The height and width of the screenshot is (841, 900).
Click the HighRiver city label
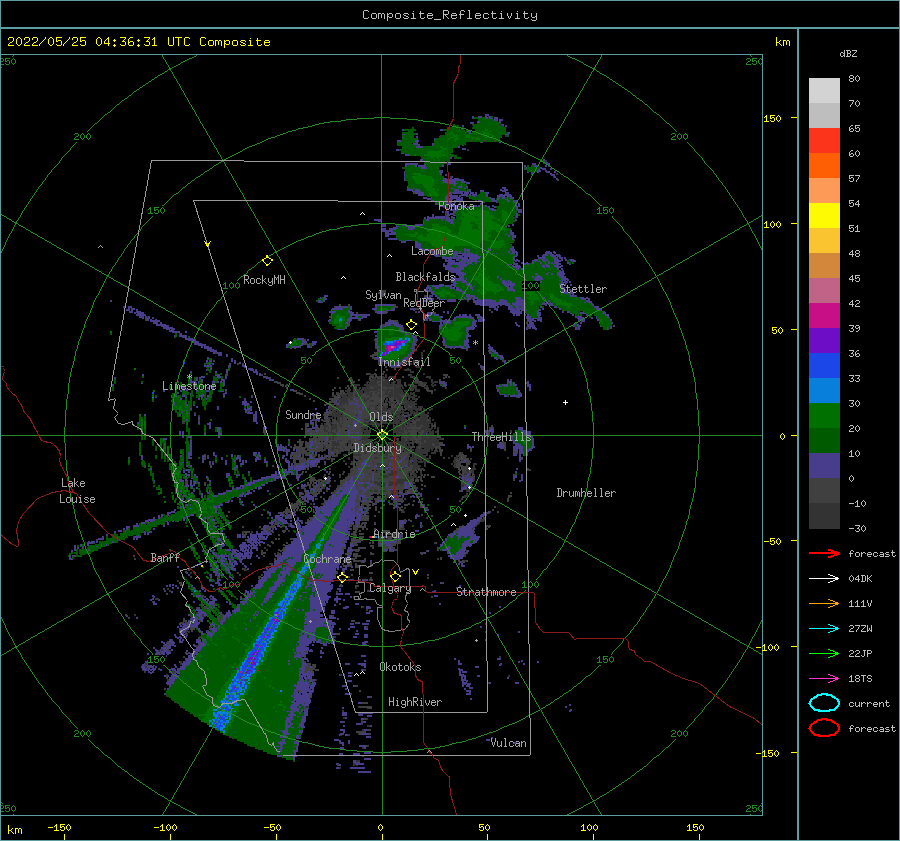click(415, 702)
